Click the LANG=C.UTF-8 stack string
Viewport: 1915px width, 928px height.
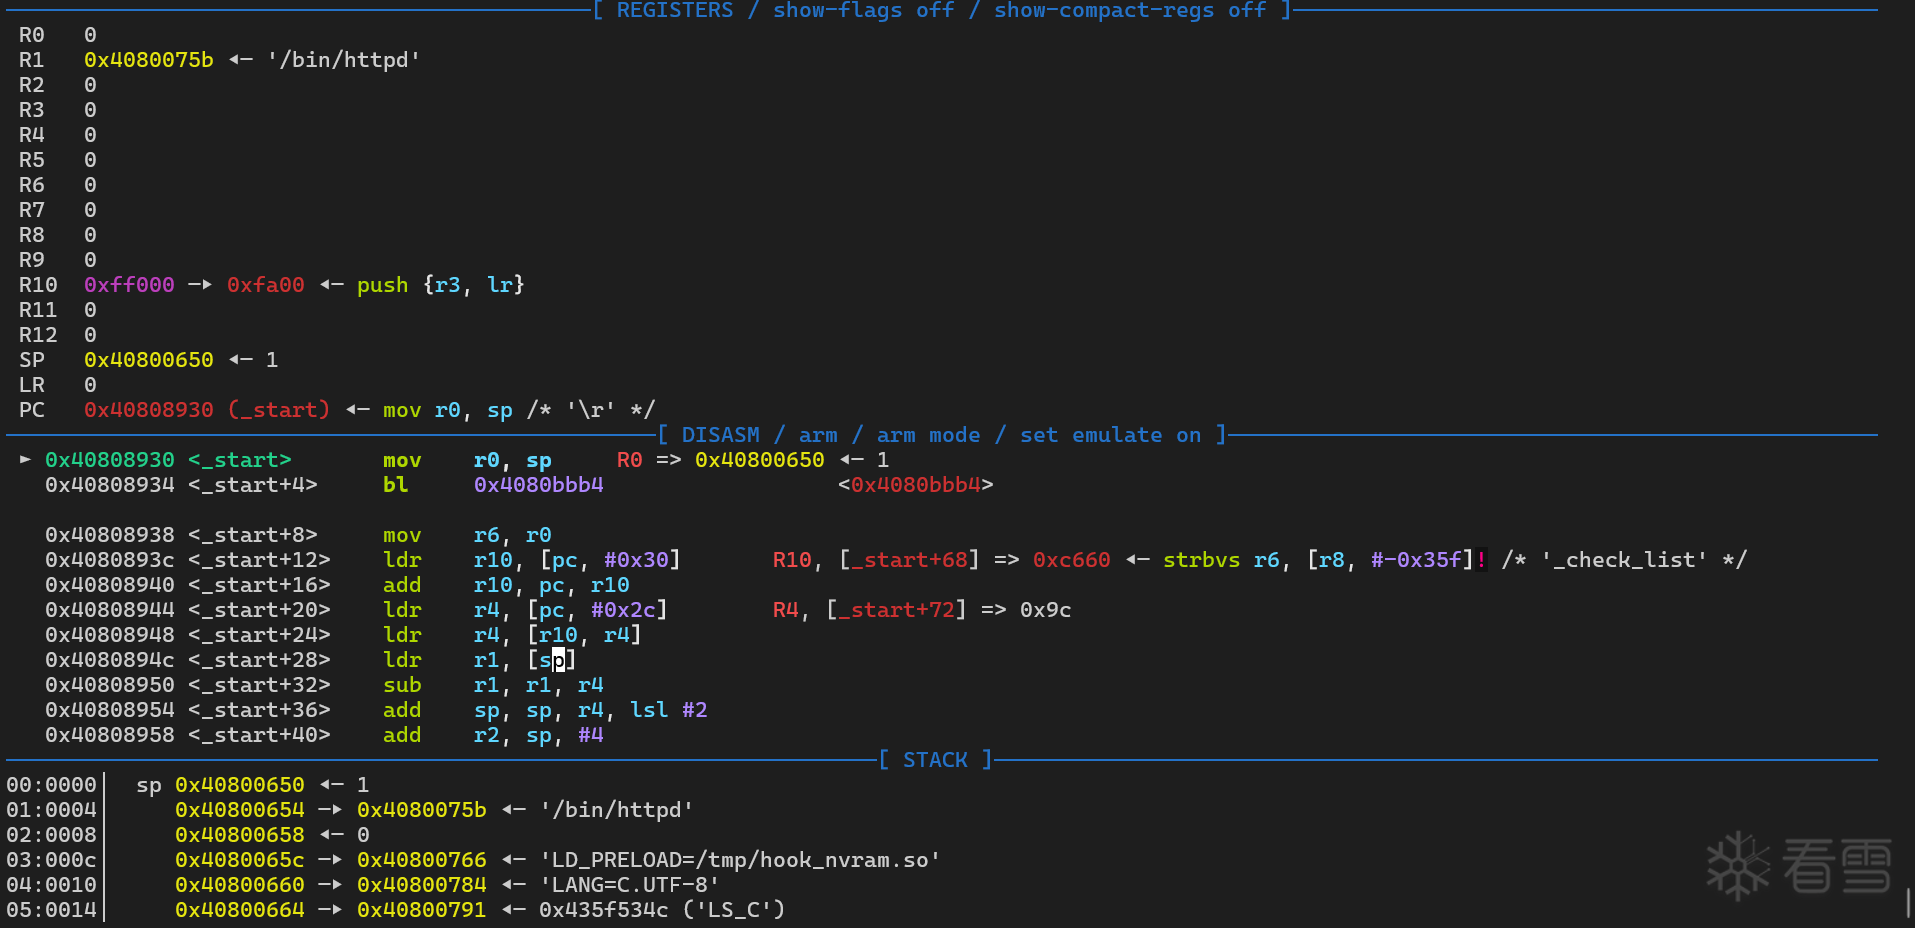(x=629, y=885)
